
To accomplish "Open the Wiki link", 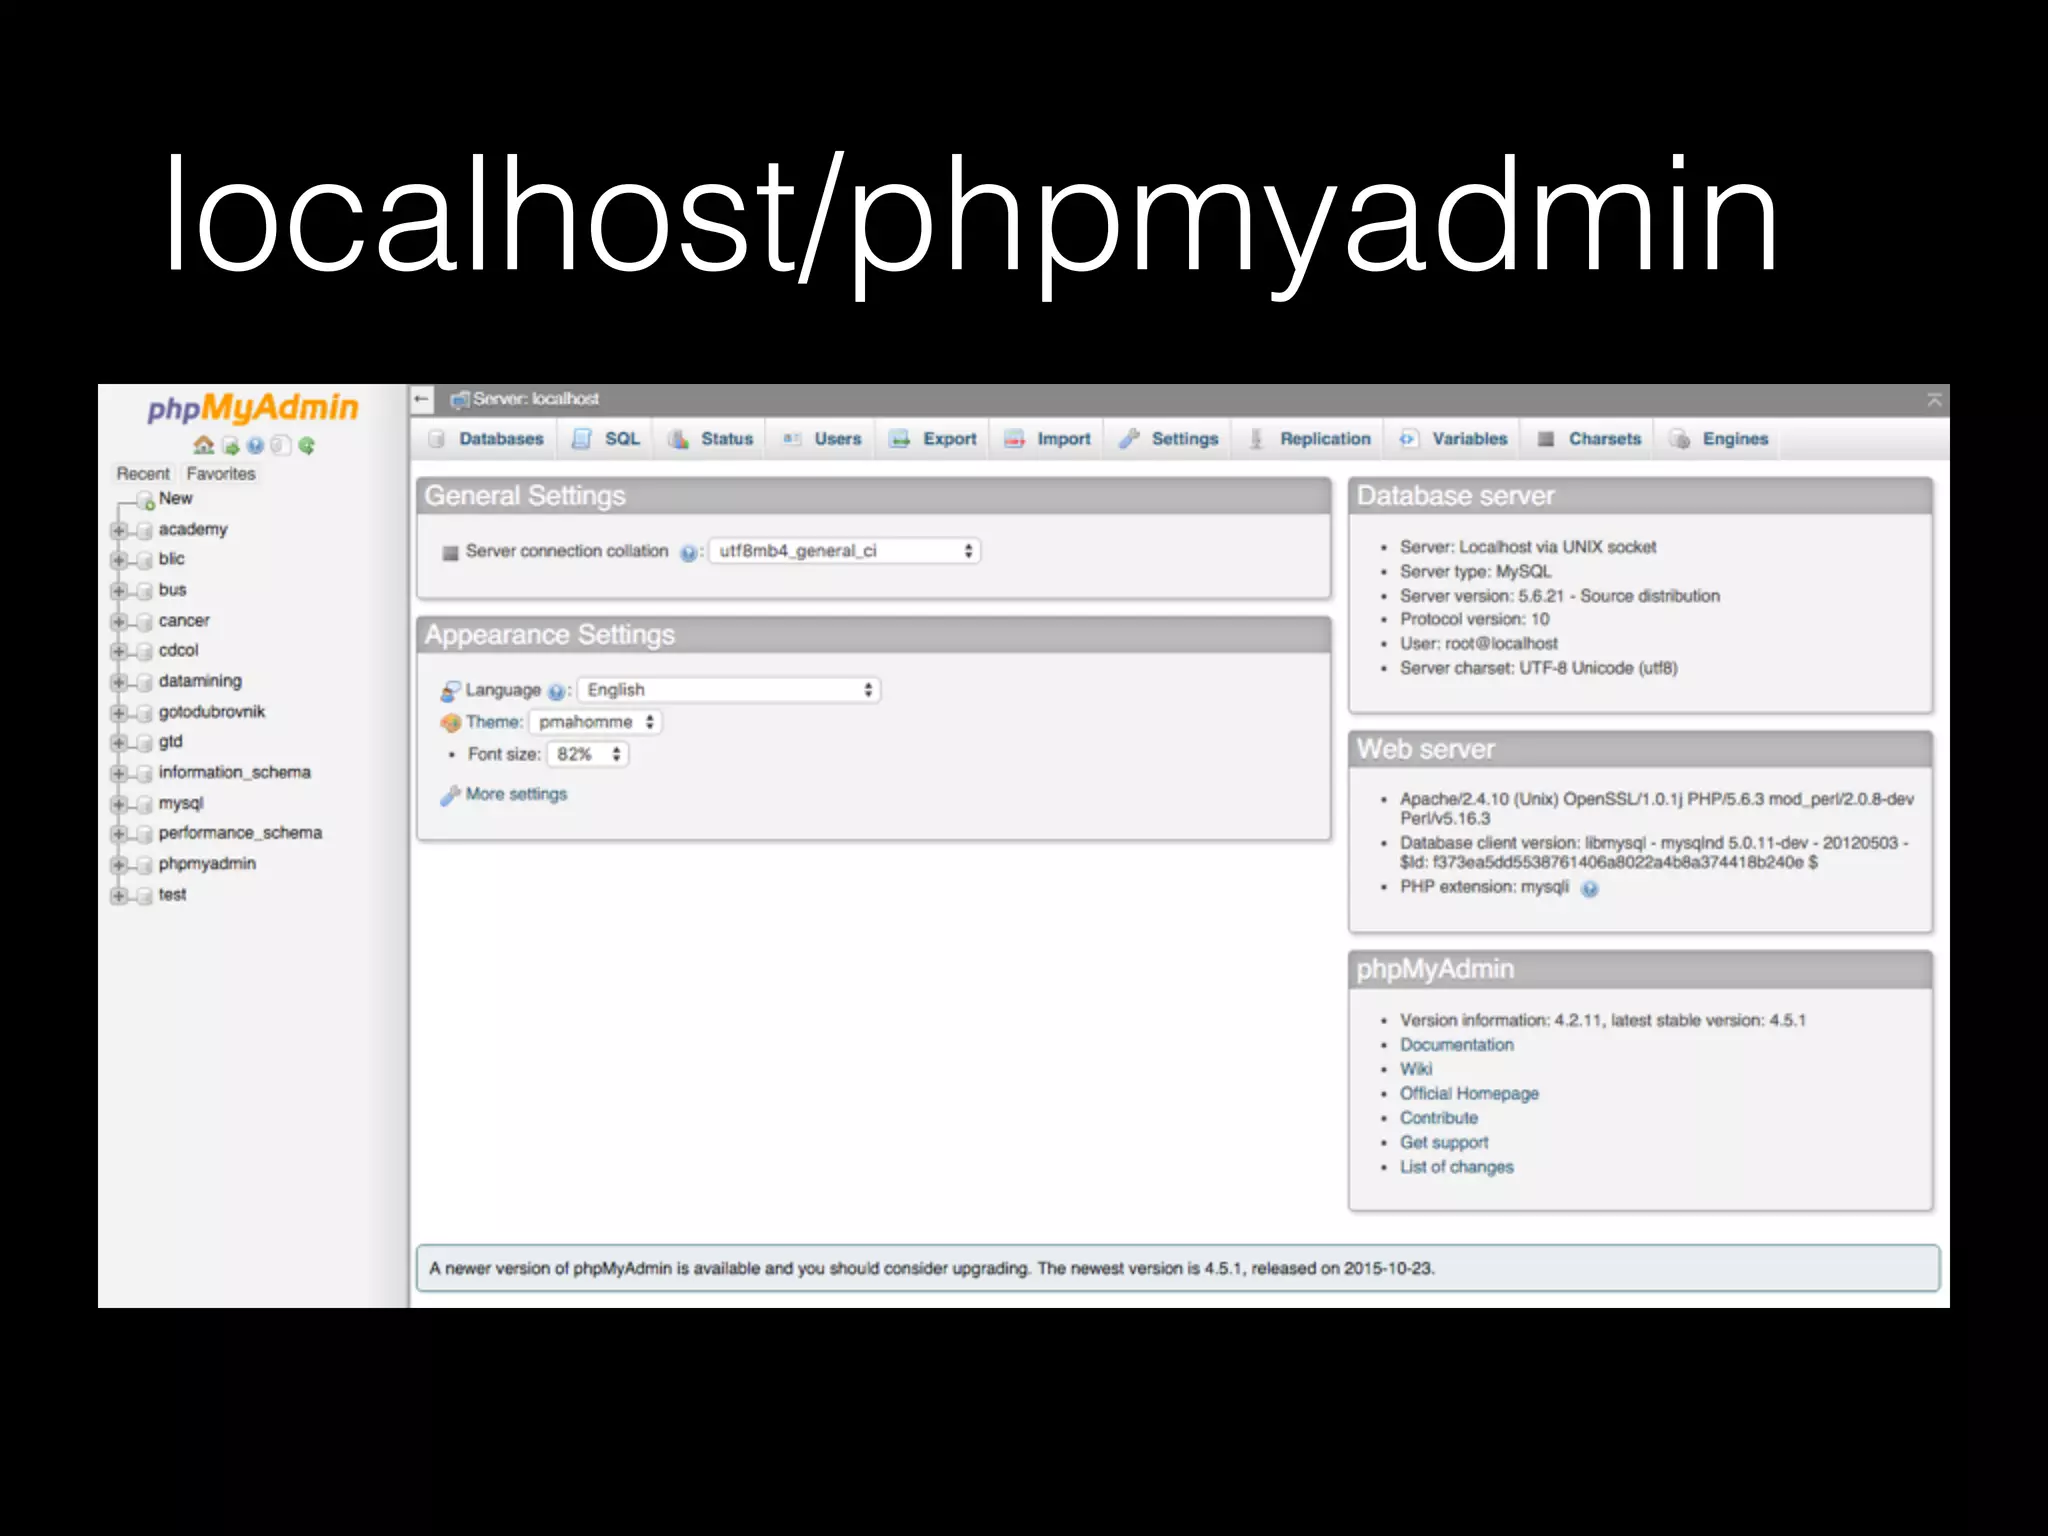I will click(1416, 1069).
